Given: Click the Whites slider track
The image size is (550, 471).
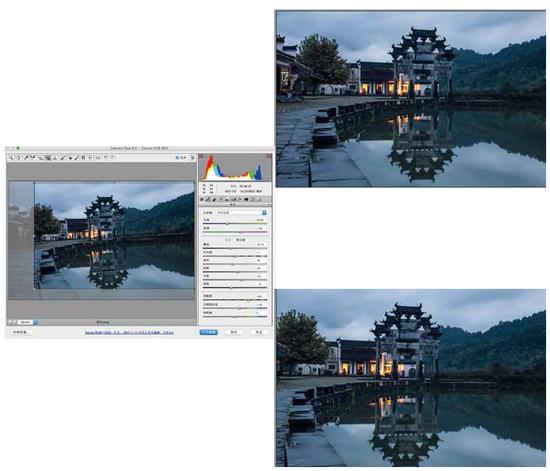Looking at the screenshot, I should (x=235, y=280).
